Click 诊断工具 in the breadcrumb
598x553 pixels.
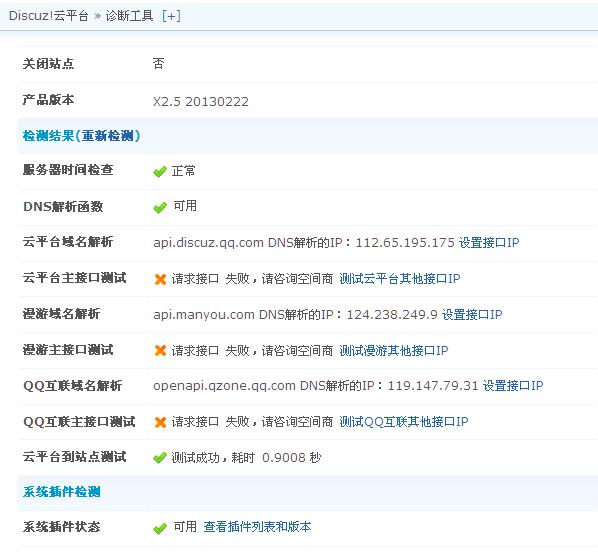point(129,16)
